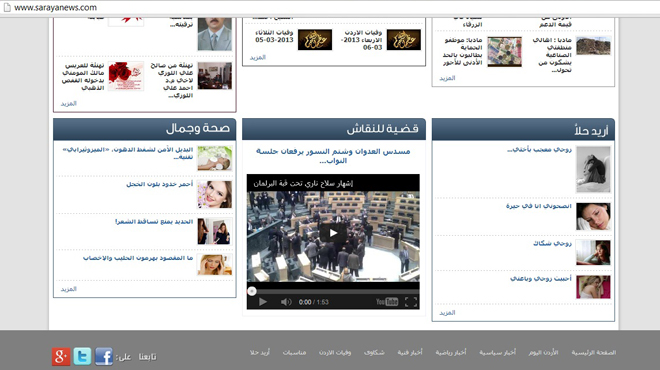Click the black-and-white sitting person thumbnail

click(593, 169)
